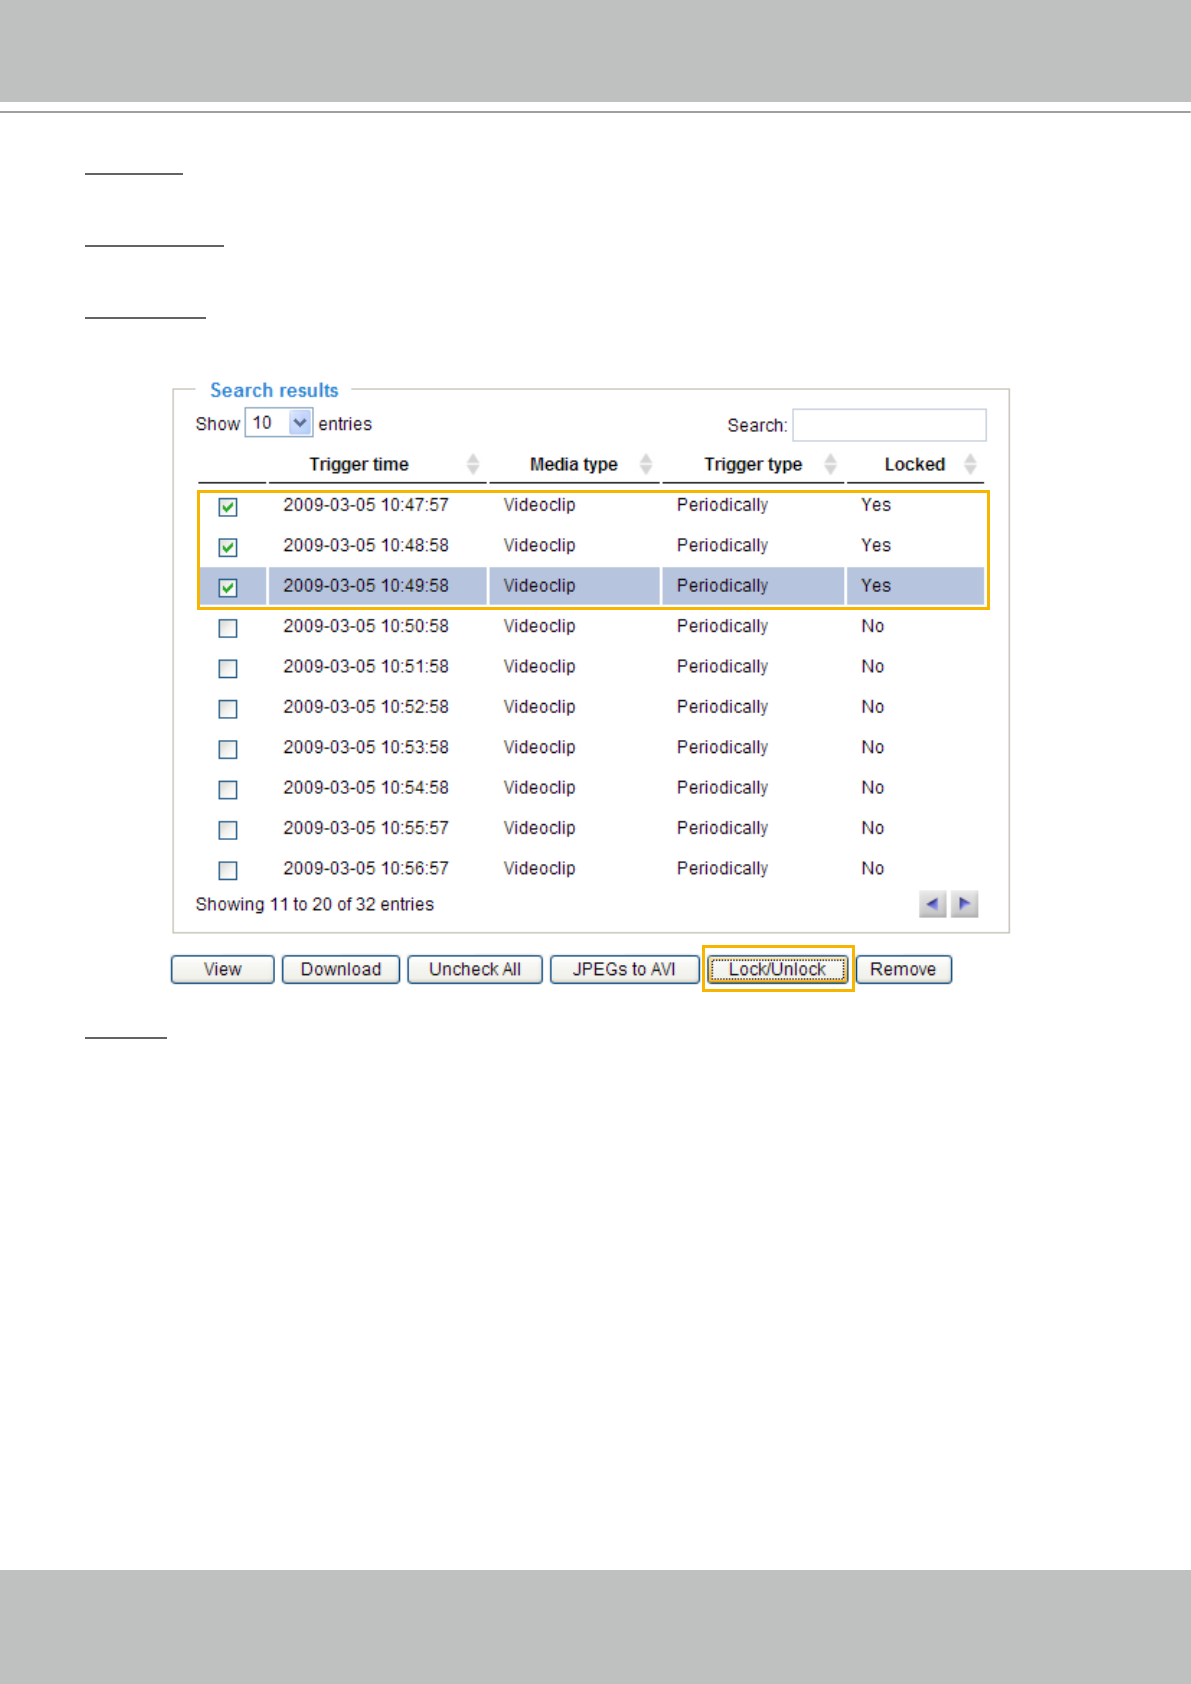Screen dimensions: 1191x1684
Task: Click the Lock/Unlock button
Action: (778, 969)
